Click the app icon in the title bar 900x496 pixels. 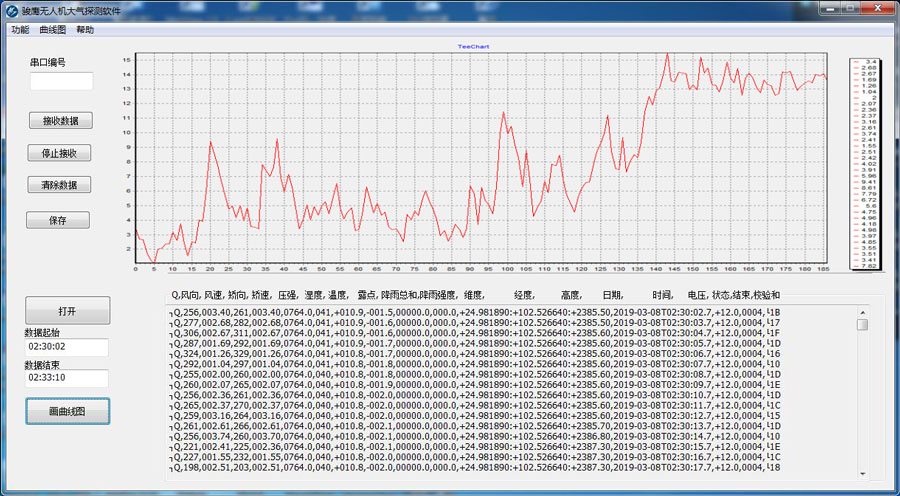click(x=11, y=10)
